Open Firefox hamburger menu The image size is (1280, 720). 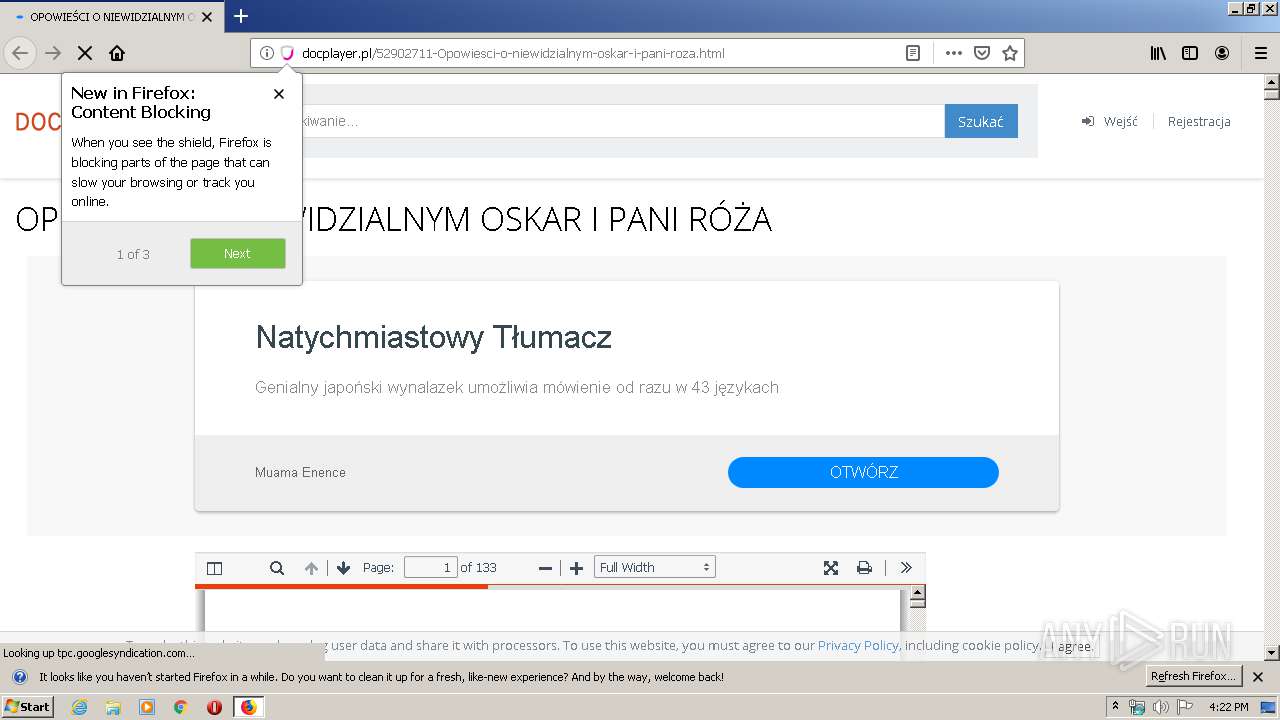pos(1260,53)
